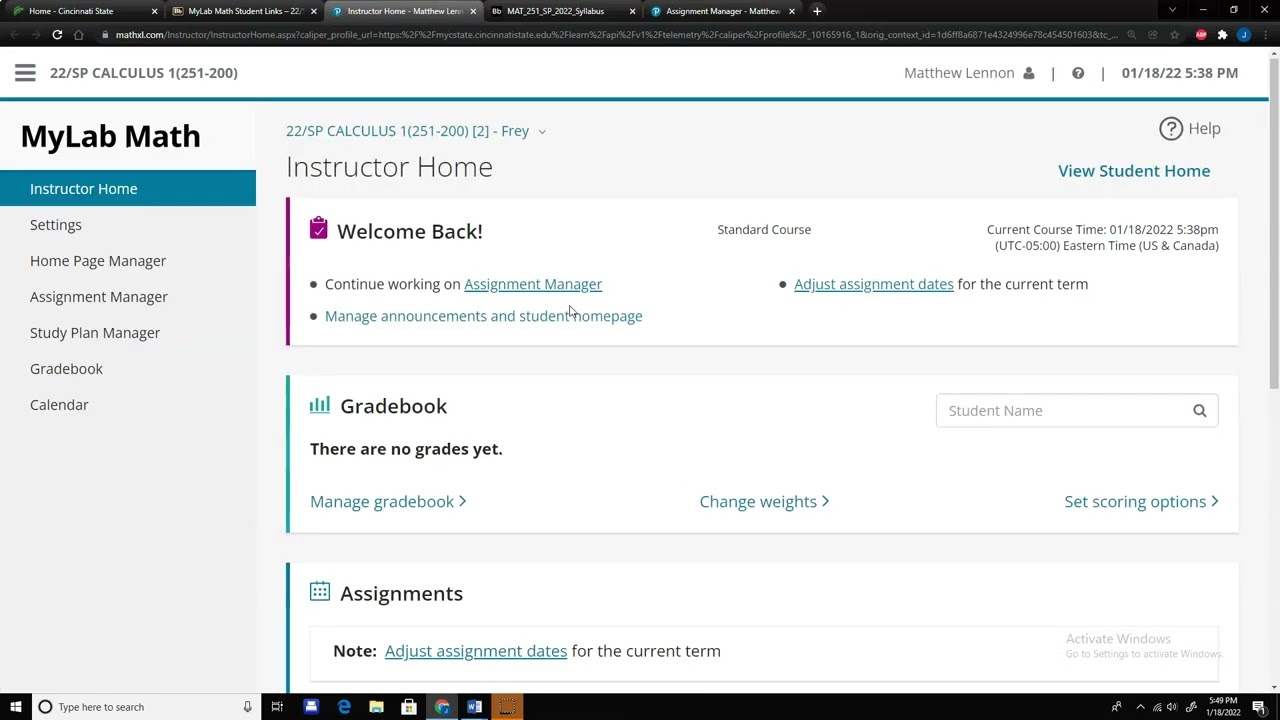Click the student name search magnifier
Screen dimensions: 1280x720
1200,411
